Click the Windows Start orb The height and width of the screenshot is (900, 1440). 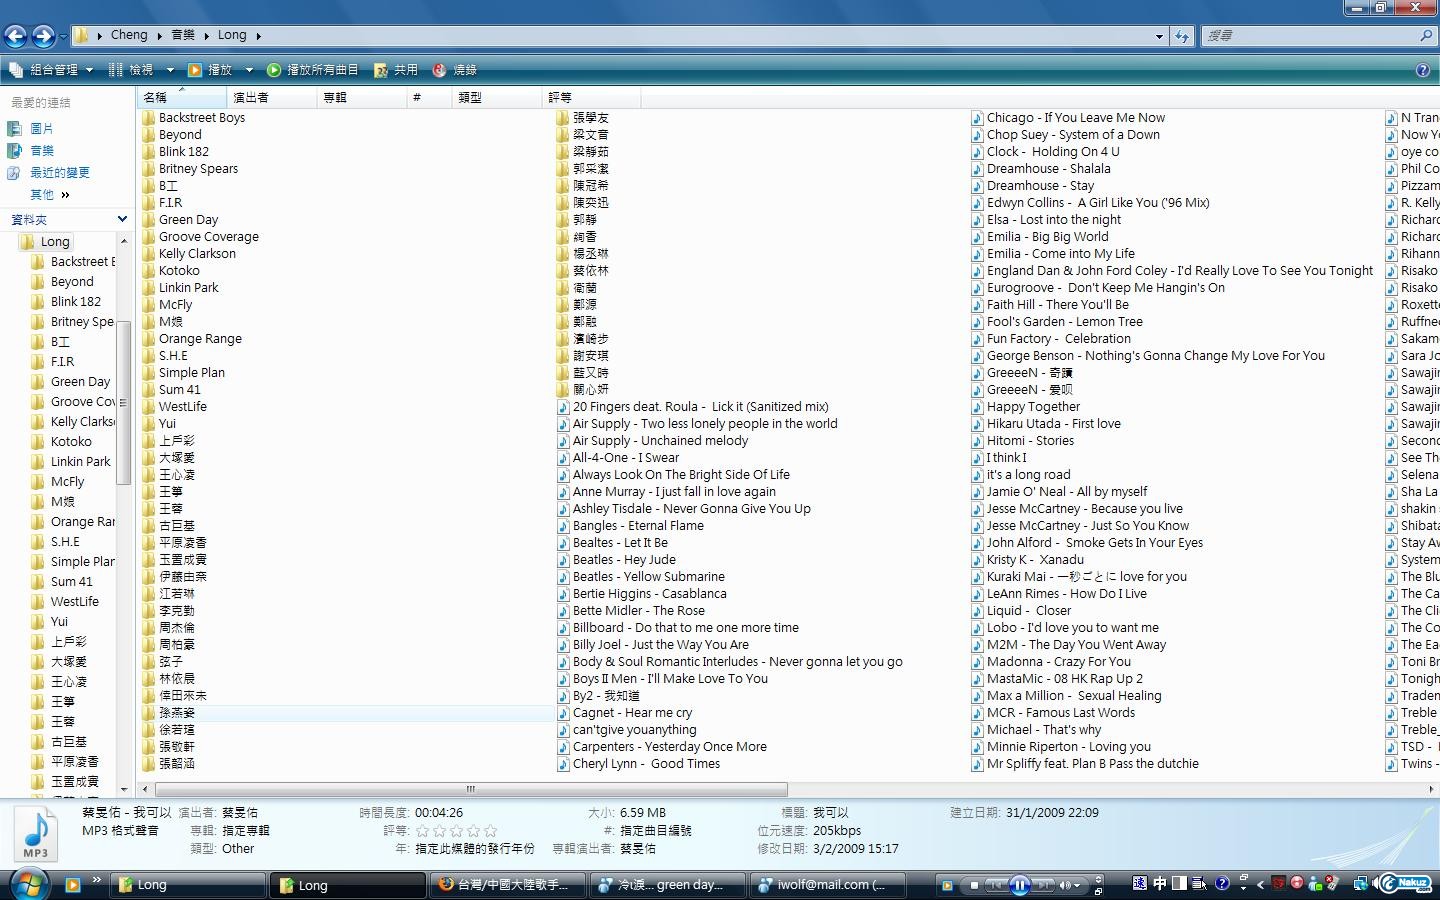click(29, 884)
